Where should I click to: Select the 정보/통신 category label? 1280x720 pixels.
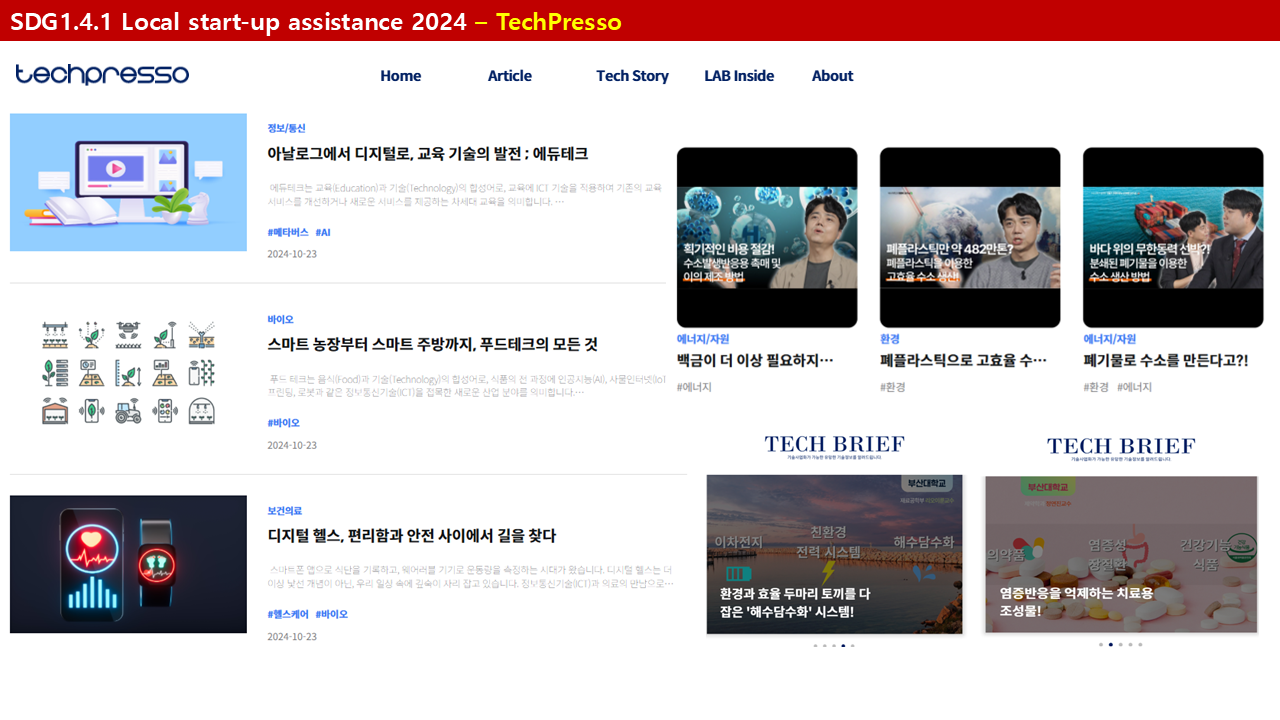point(286,128)
